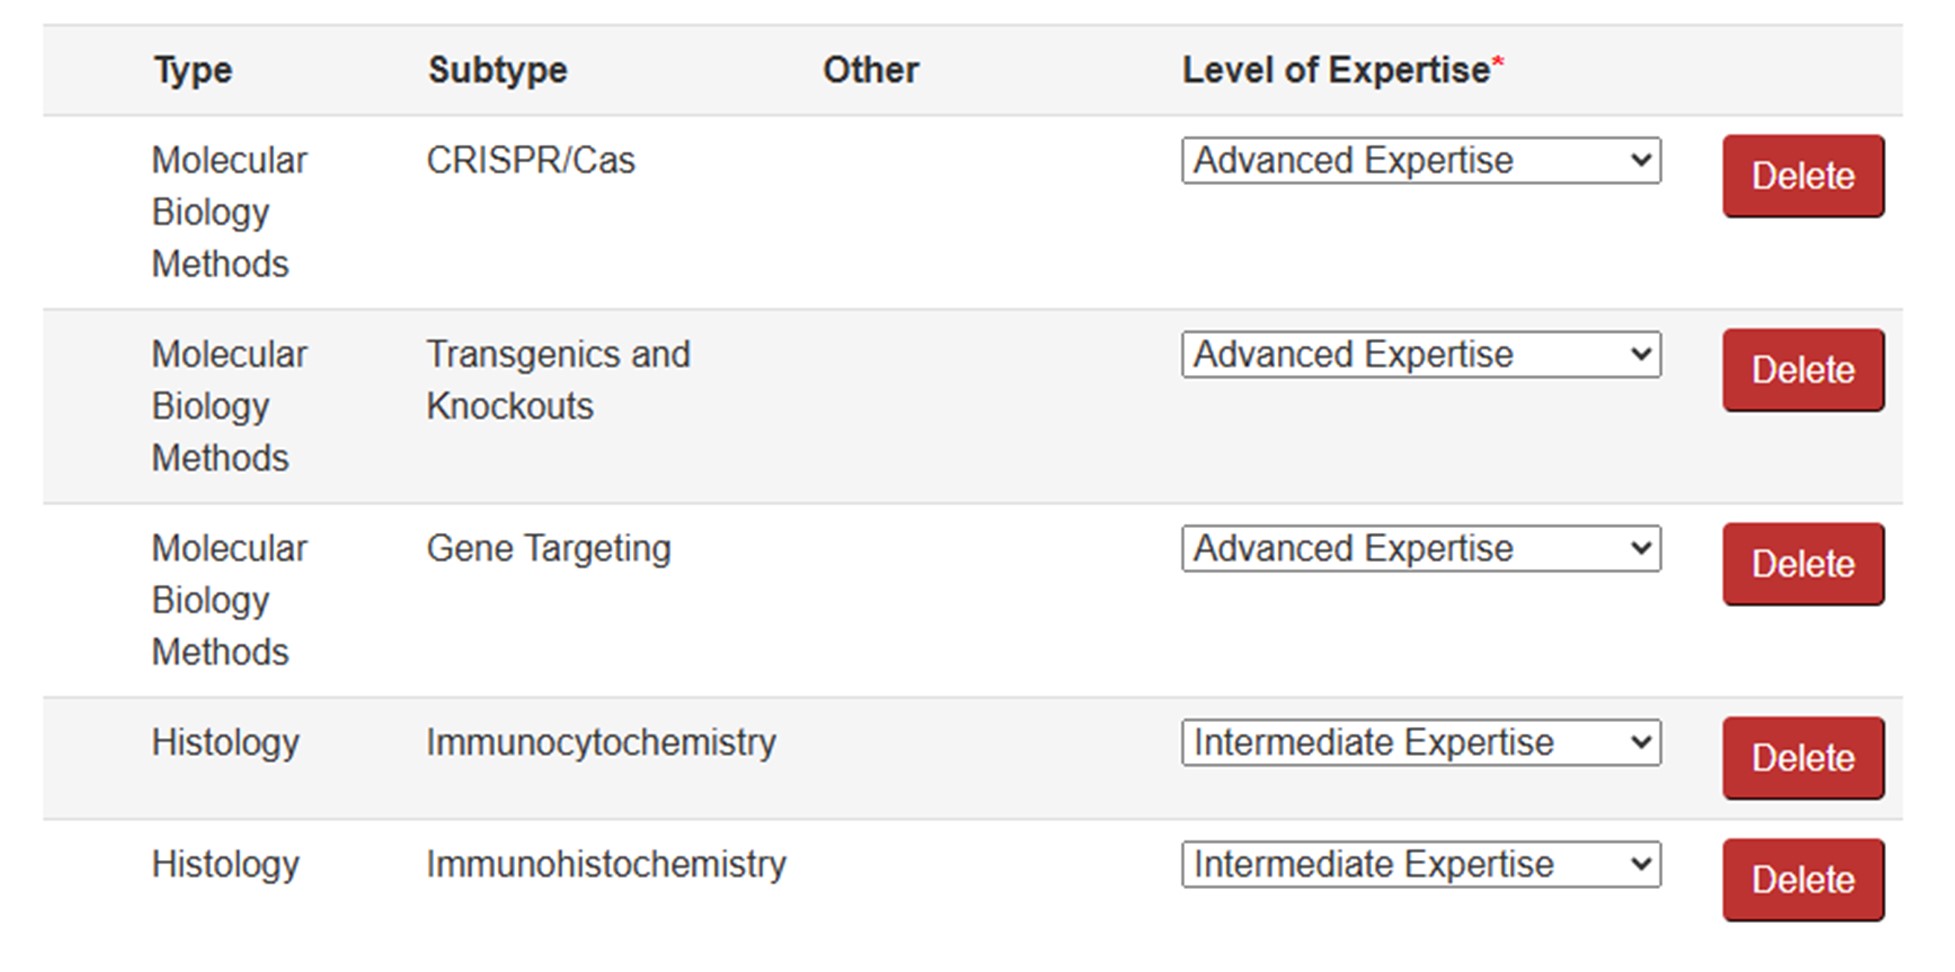Change expertise level for Immunocytochemistry
Viewport: 1955px width, 972px height.
(1420, 743)
